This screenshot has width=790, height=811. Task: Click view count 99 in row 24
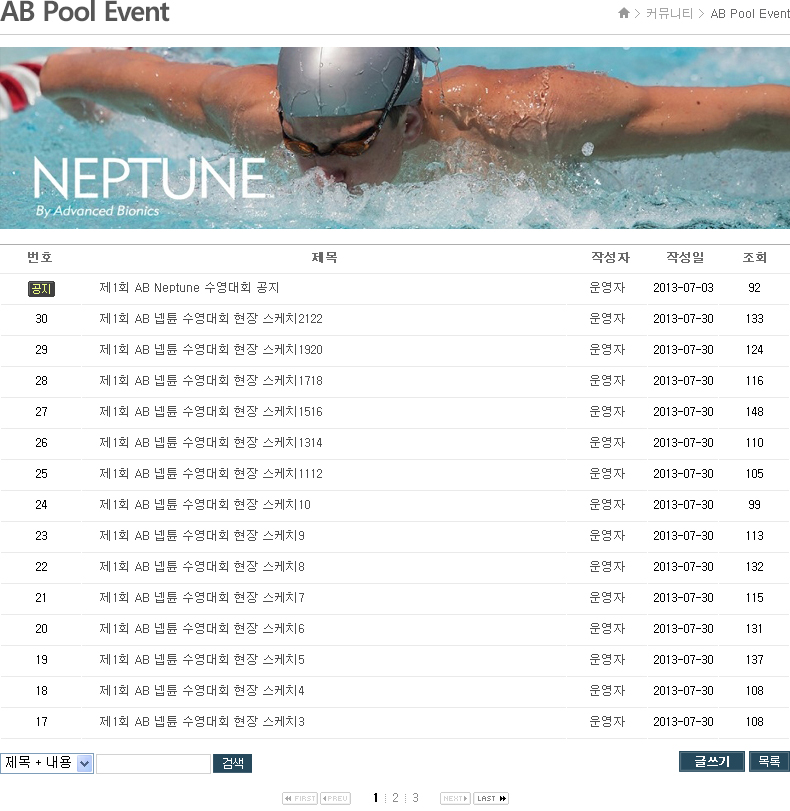coord(754,505)
